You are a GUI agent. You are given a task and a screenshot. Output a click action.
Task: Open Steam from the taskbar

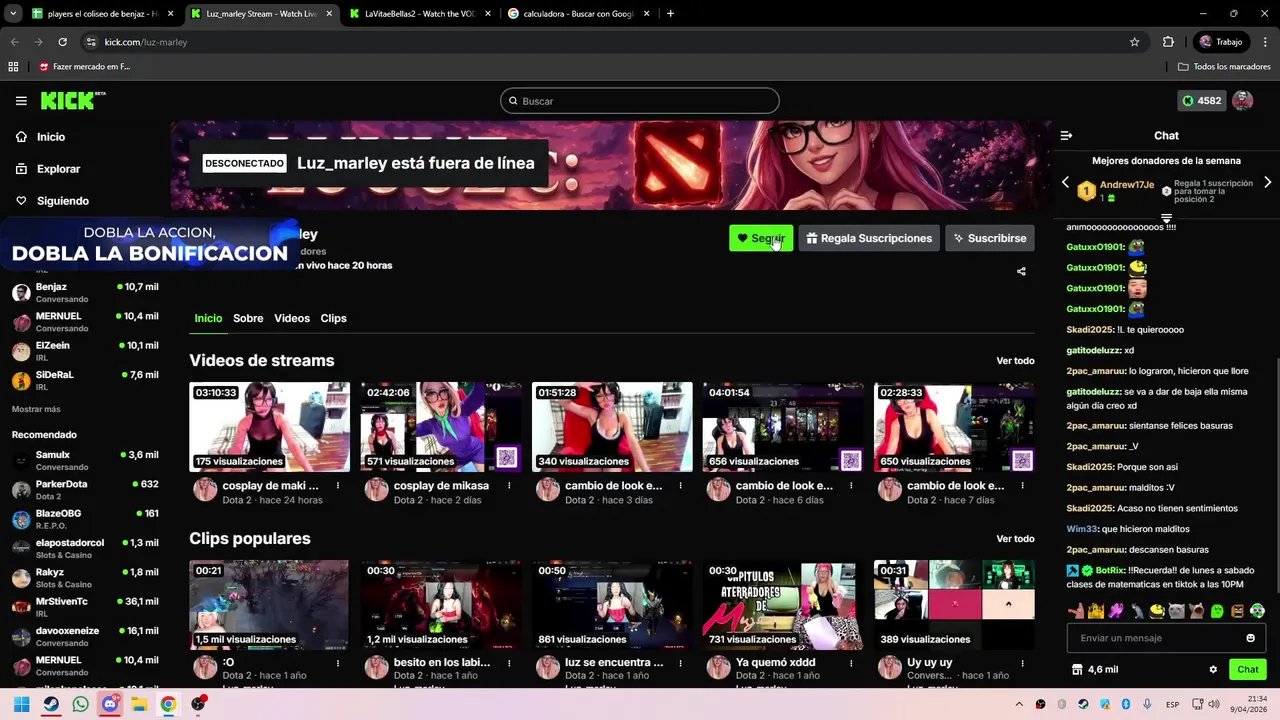click(51, 704)
